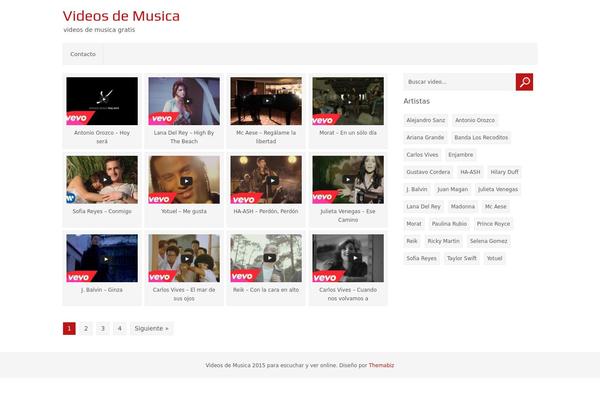
Task: Play the Julieta Venegas Ese Camino thumbnail
Action: tap(348, 180)
